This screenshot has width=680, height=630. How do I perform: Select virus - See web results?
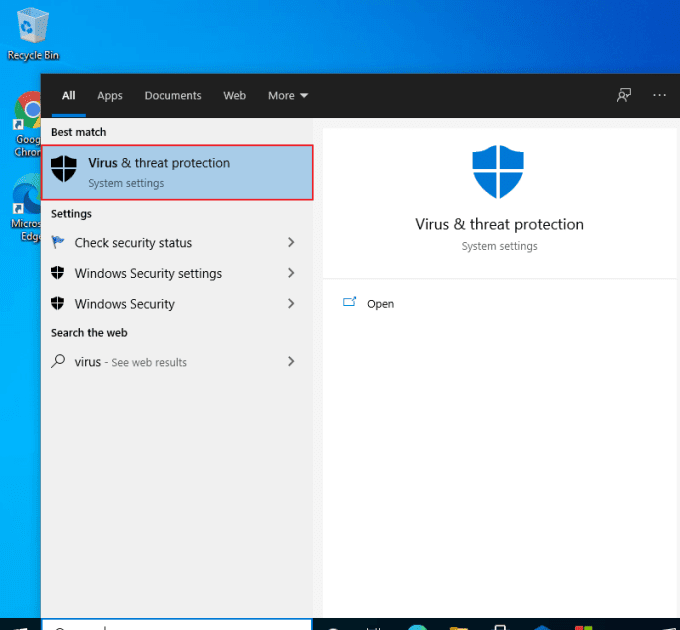tap(177, 361)
